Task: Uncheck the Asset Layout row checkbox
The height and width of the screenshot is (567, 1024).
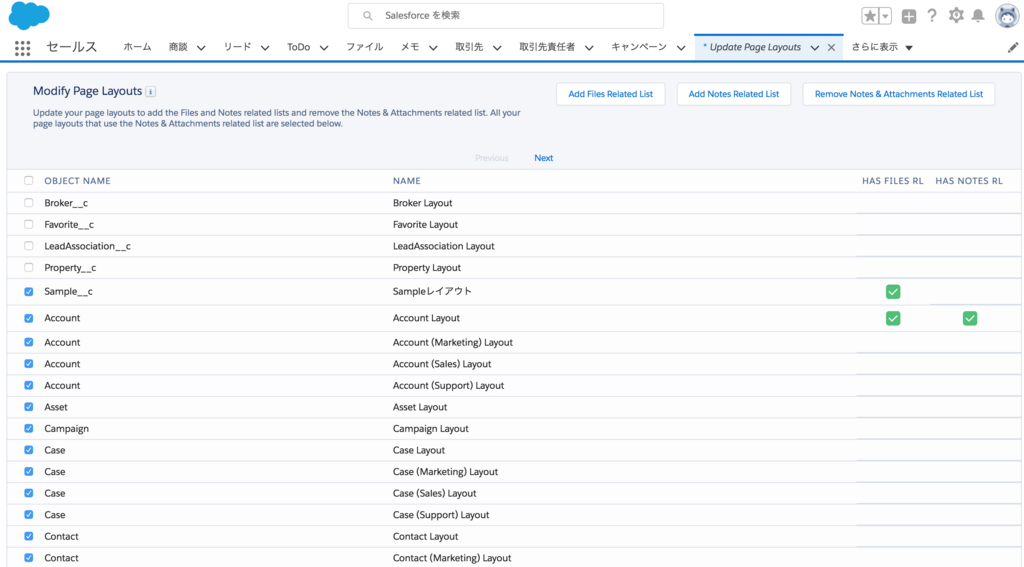Action: [29, 407]
